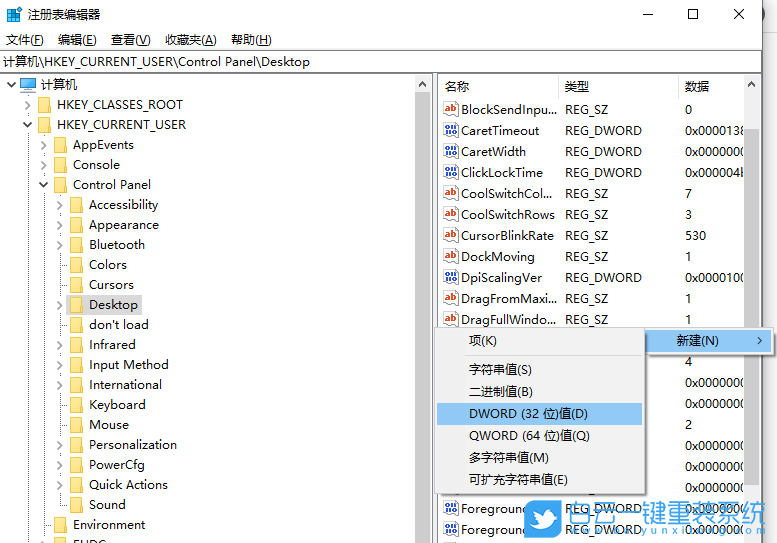Click the 名称 column header
777x543 pixels.
point(499,87)
